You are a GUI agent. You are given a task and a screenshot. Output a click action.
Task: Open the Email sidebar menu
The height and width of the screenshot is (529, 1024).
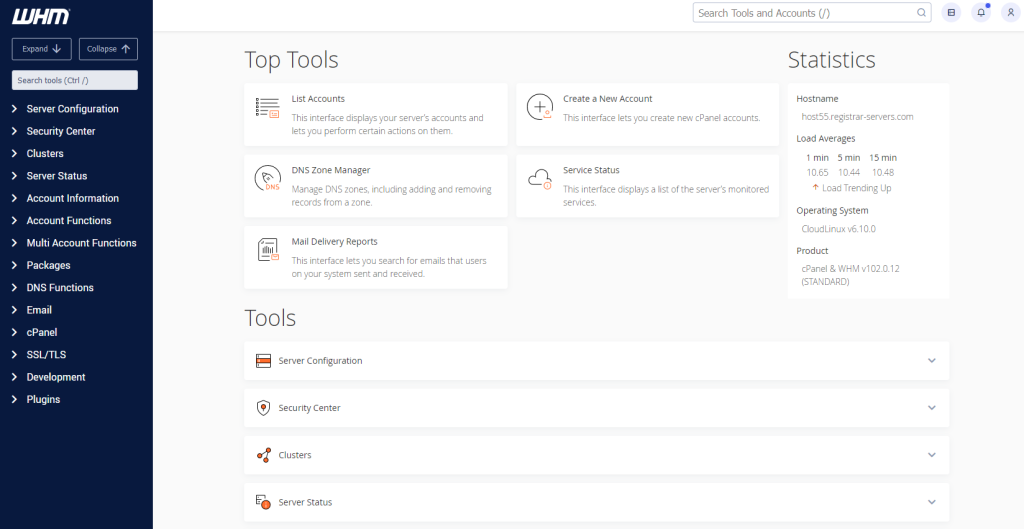coord(39,310)
